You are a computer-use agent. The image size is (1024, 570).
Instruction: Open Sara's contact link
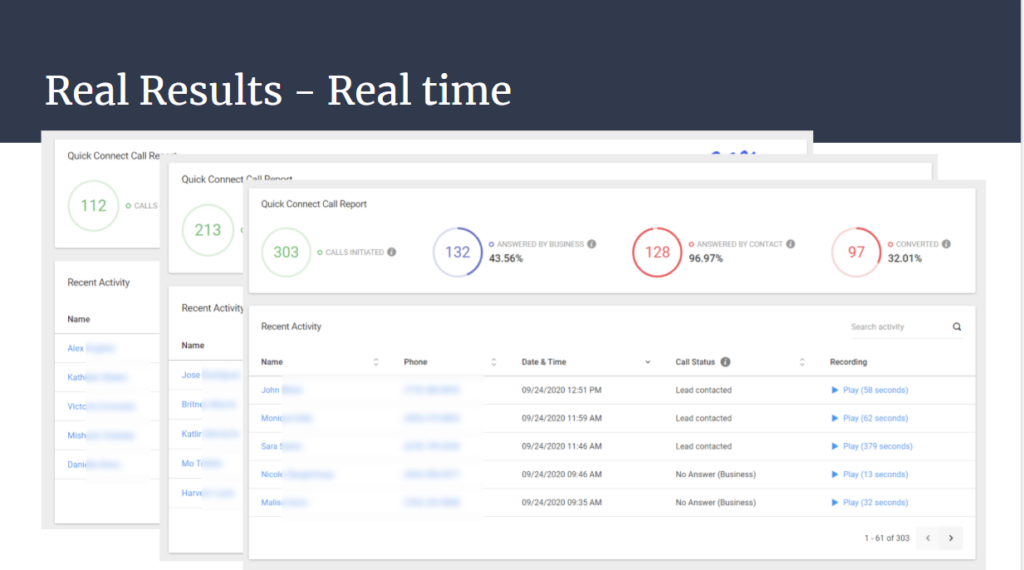click(x=270, y=446)
